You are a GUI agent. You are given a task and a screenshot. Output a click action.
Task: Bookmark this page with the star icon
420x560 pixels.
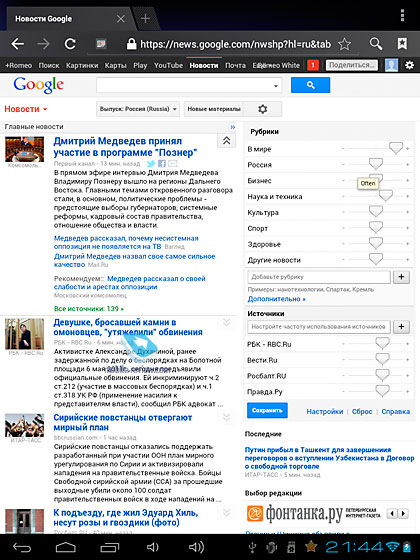[x=344, y=44]
